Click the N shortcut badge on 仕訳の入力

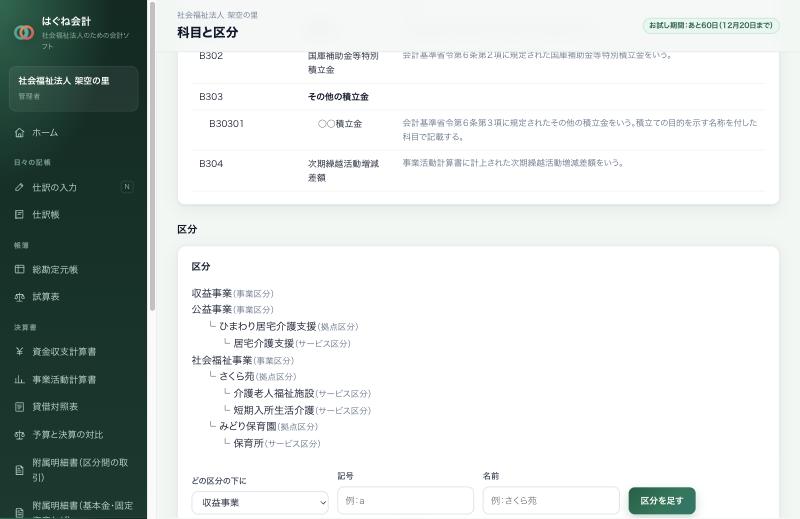click(127, 187)
